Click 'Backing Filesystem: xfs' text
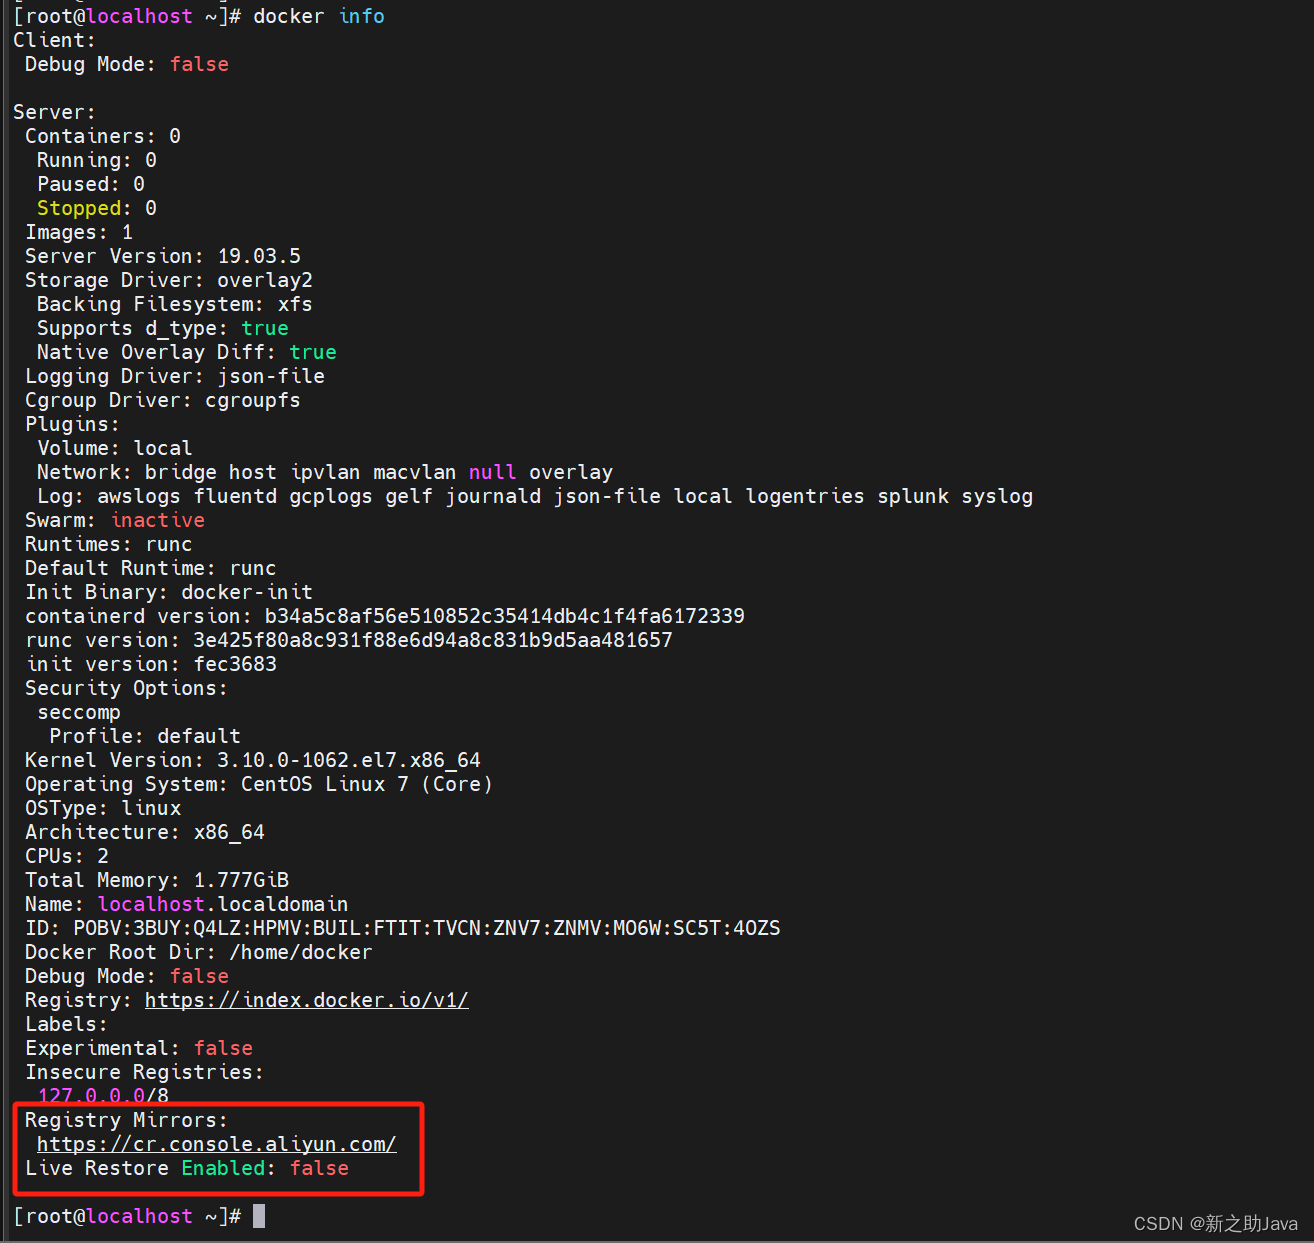Image resolution: width=1314 pixels, height=1243 pixels. tap(175, 304)
